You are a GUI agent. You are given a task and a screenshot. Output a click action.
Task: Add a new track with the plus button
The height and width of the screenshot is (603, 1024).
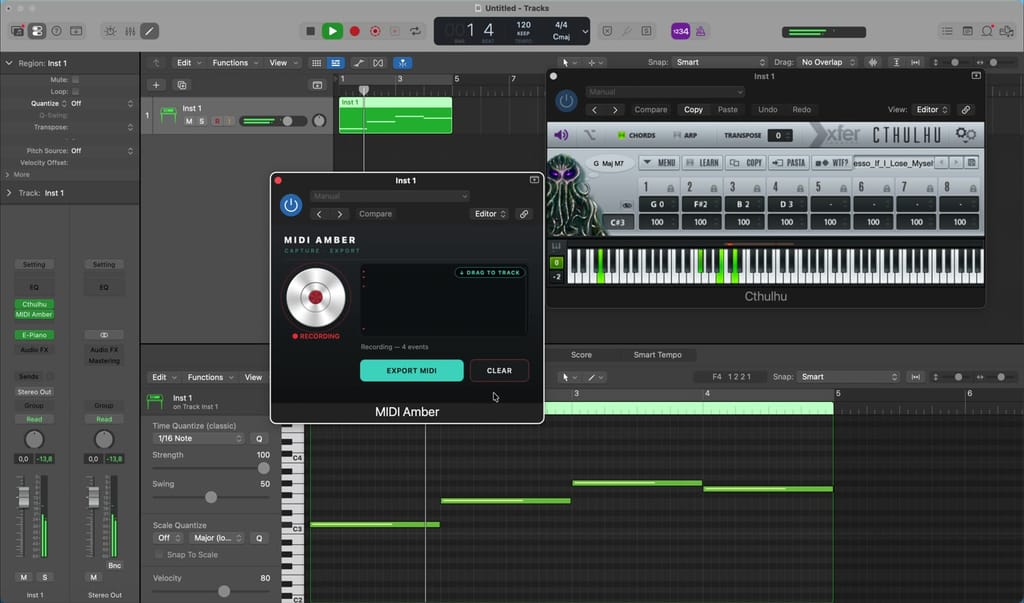click(156, 85)
